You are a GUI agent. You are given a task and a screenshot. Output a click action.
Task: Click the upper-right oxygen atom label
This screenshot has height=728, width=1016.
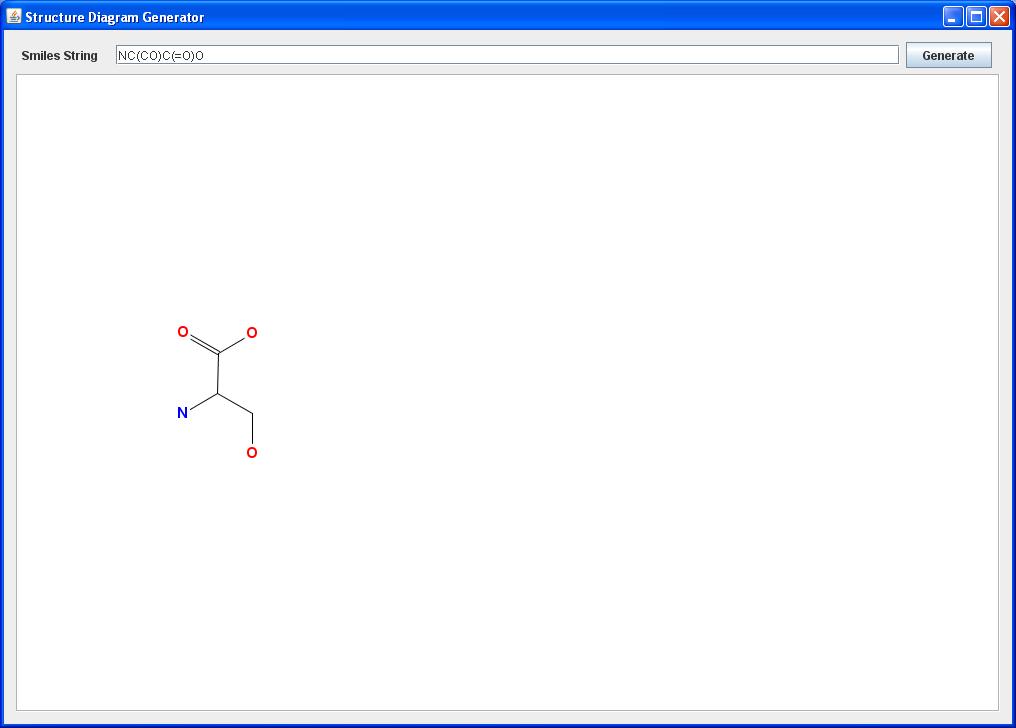[251, 330]
